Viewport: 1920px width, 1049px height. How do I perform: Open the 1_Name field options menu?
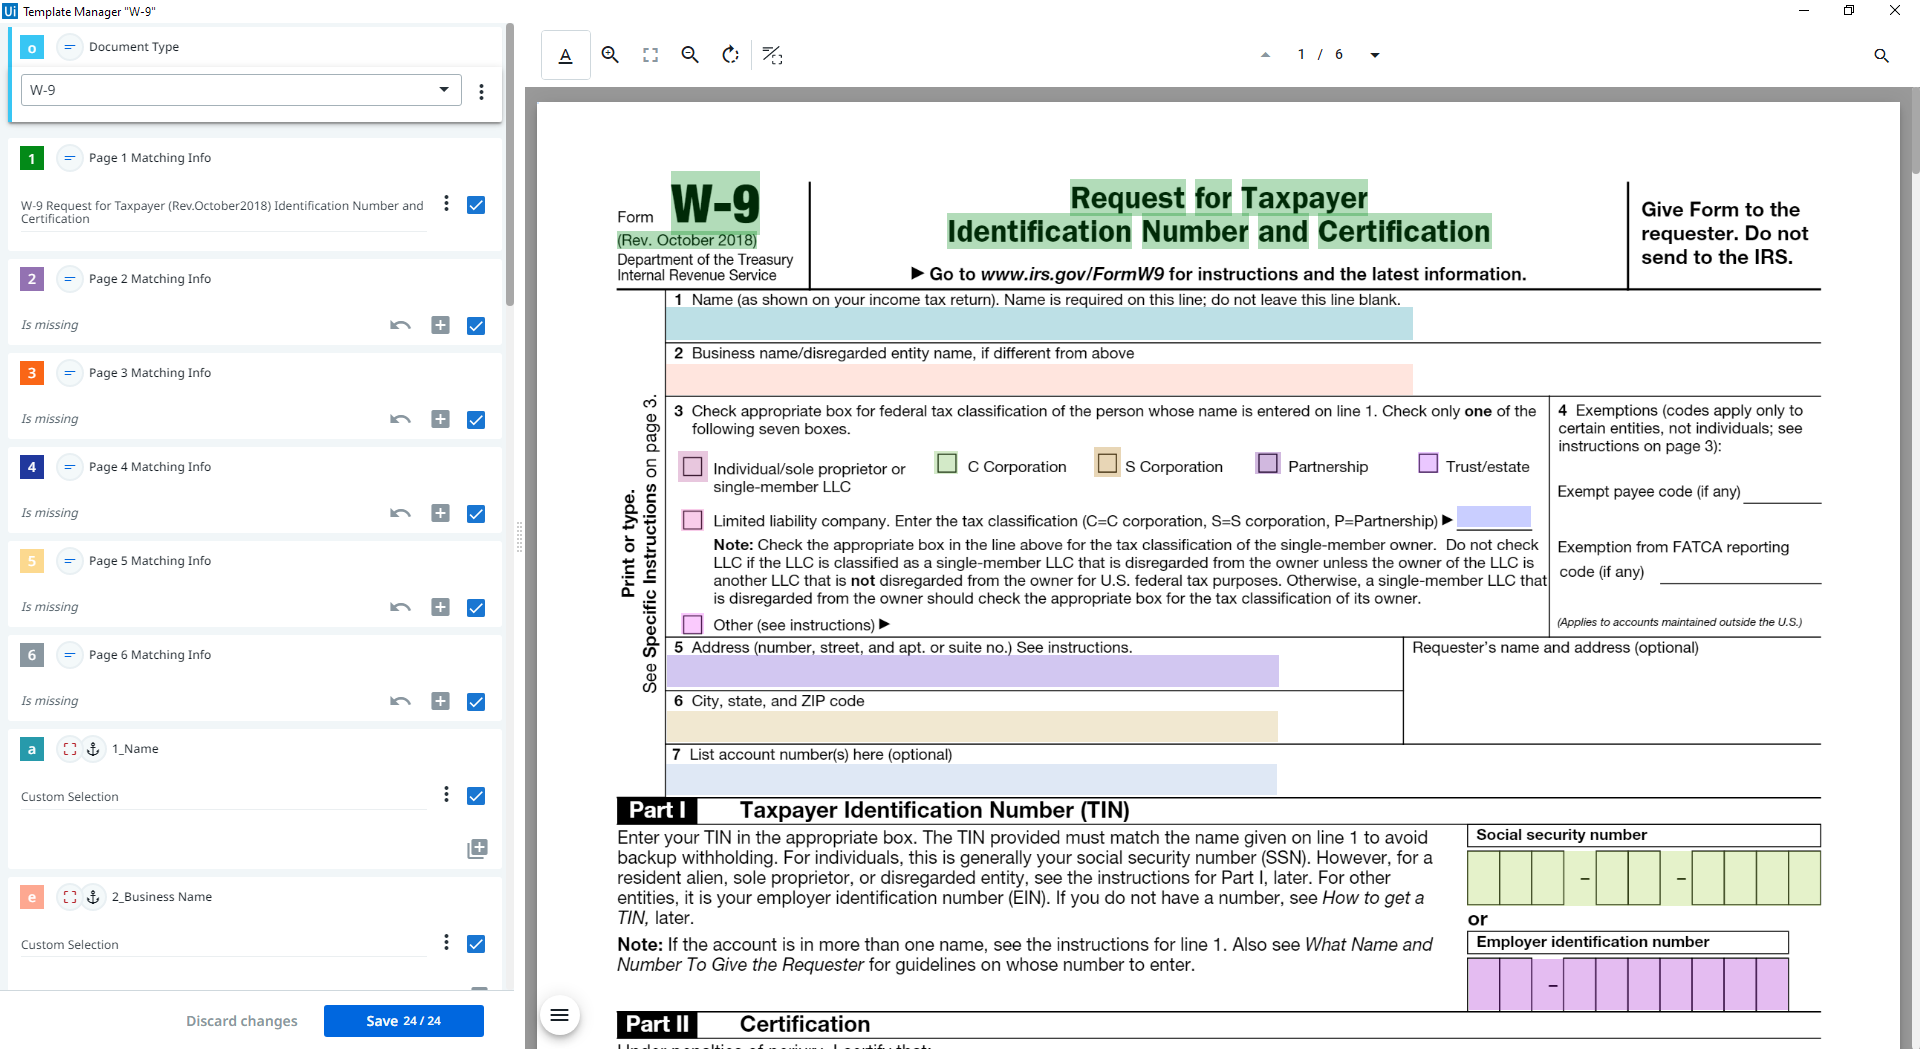(446, 793)
